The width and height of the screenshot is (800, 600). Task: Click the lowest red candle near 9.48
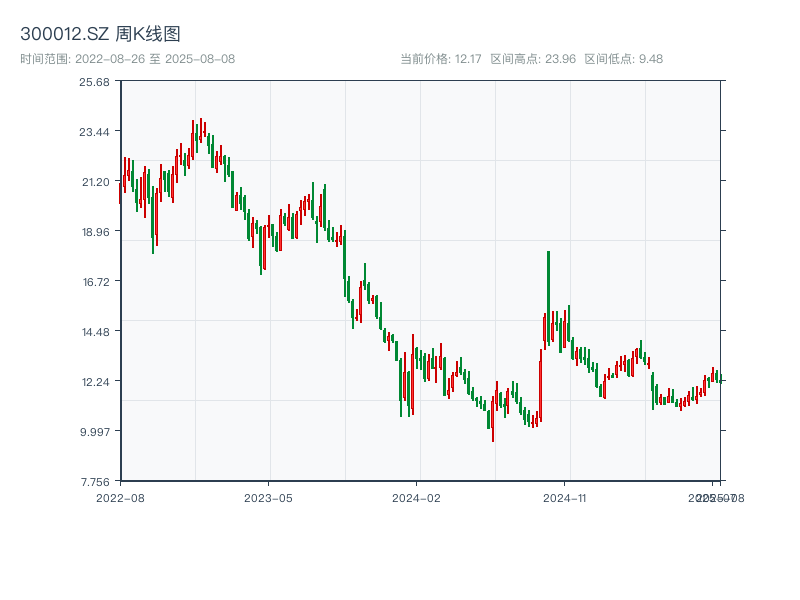pyautogui.click(x=493, y=425)
